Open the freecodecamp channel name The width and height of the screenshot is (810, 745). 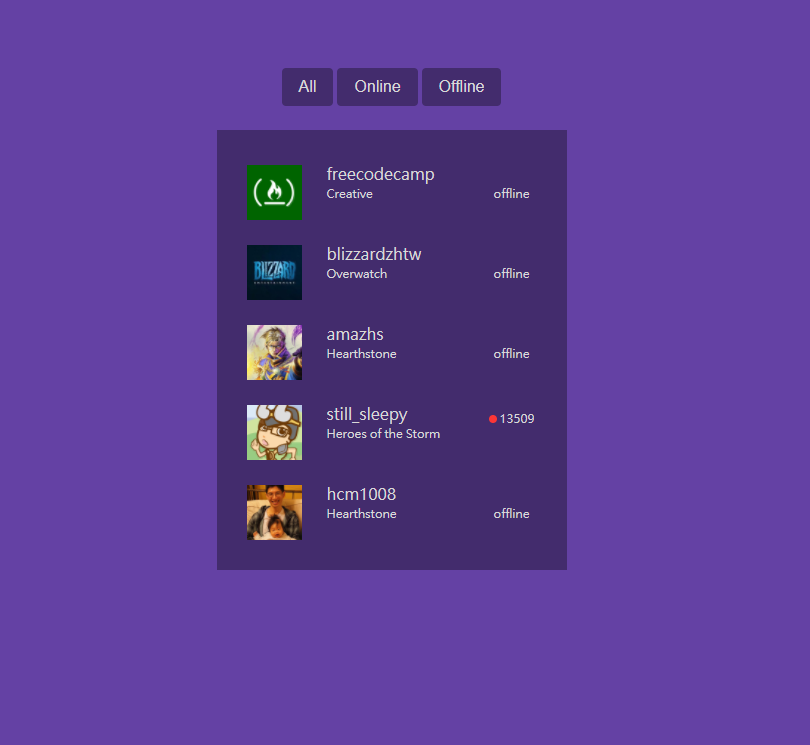point(380,173)
